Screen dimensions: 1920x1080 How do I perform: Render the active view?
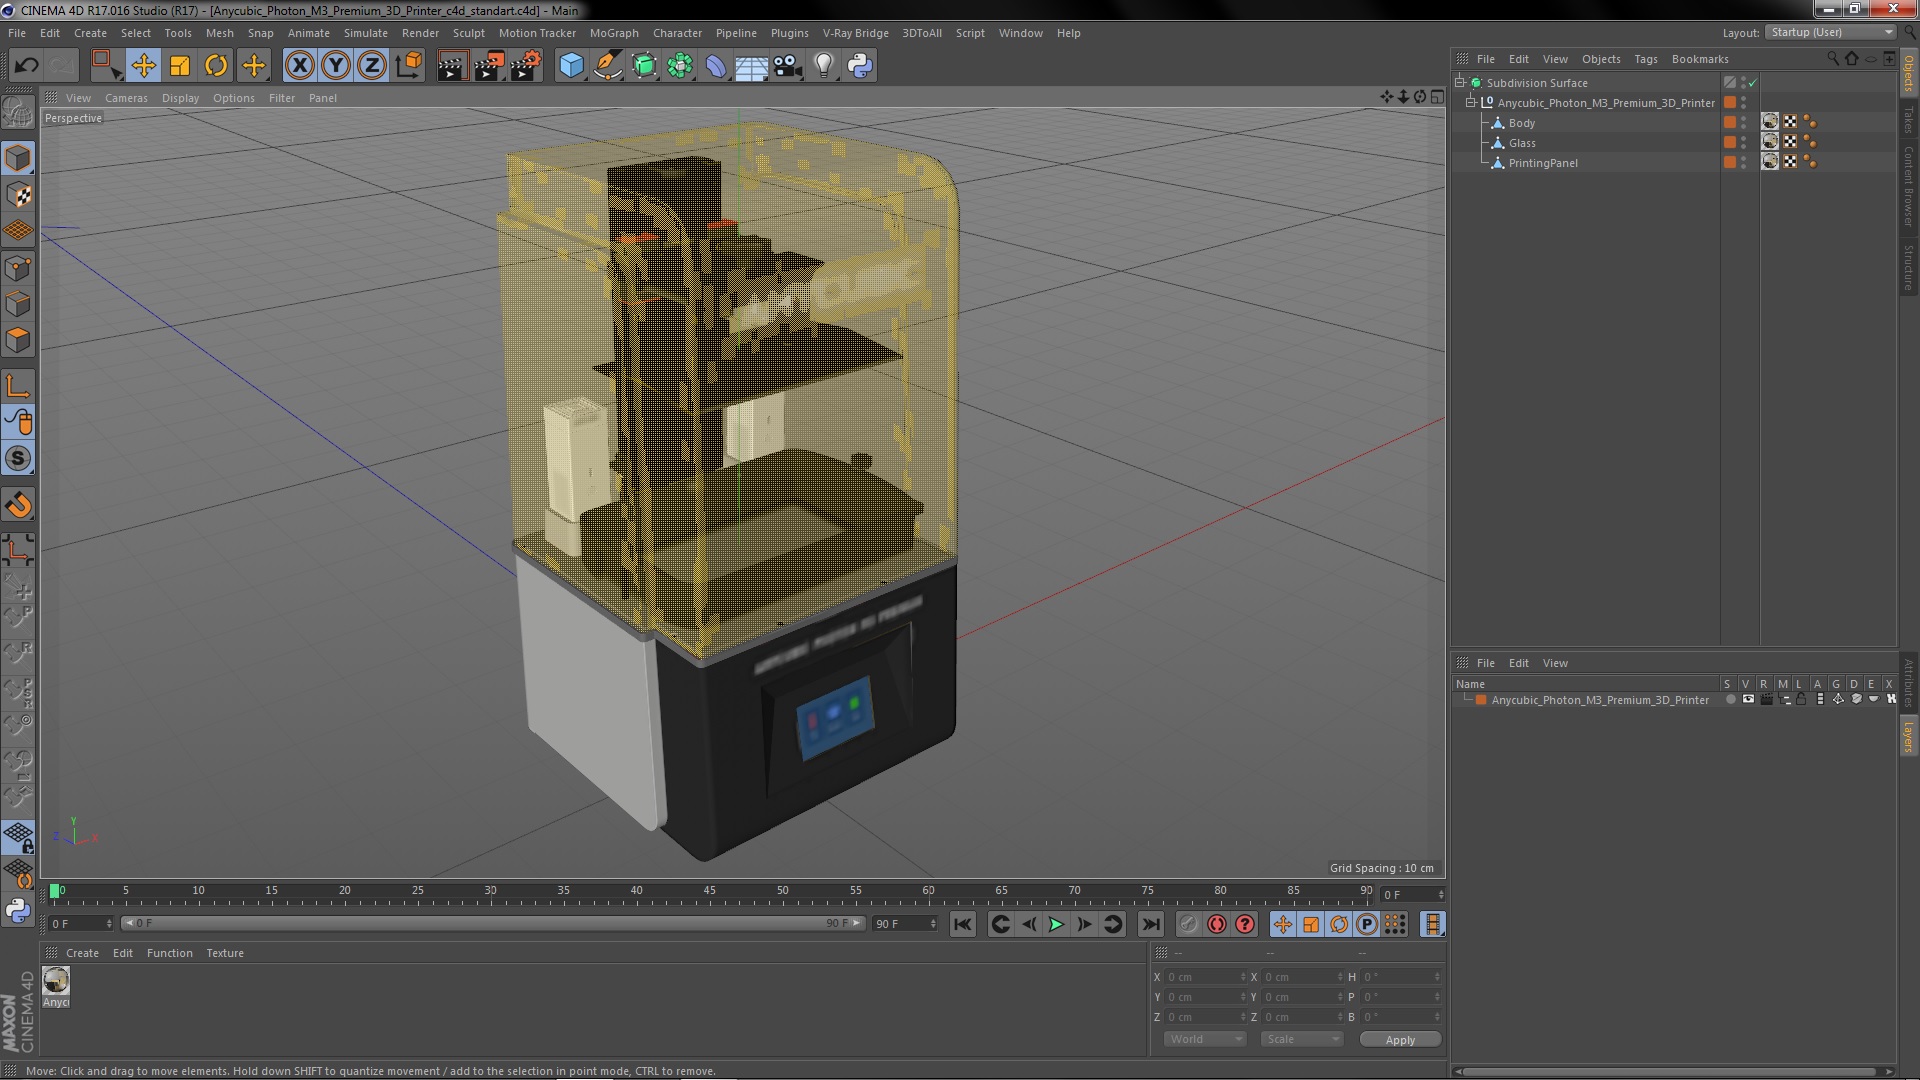pos(452,66)
